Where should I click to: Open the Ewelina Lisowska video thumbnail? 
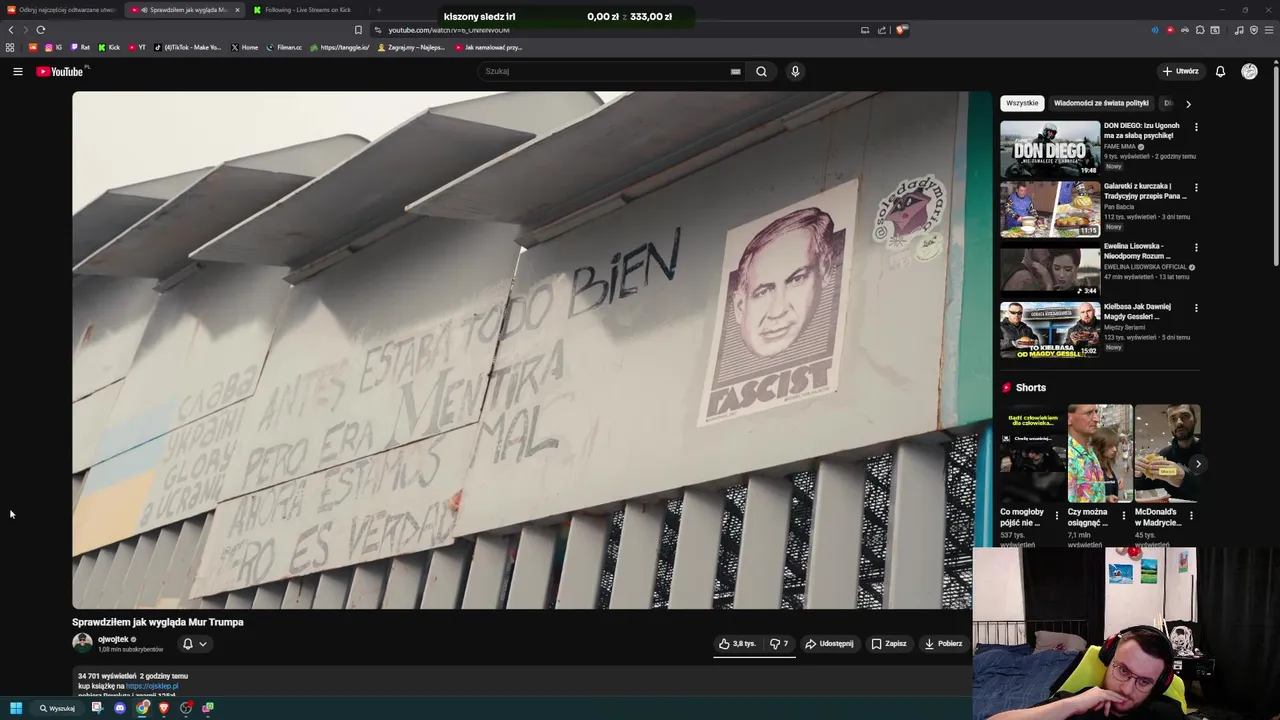coord(1050,268)
